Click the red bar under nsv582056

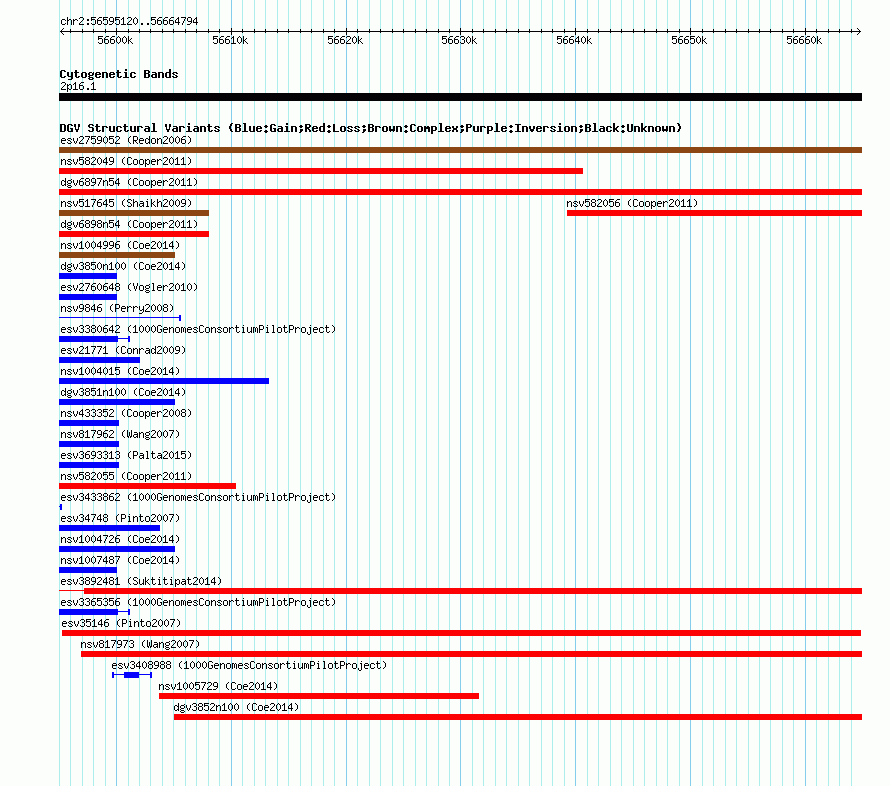[x=714, y=213]
